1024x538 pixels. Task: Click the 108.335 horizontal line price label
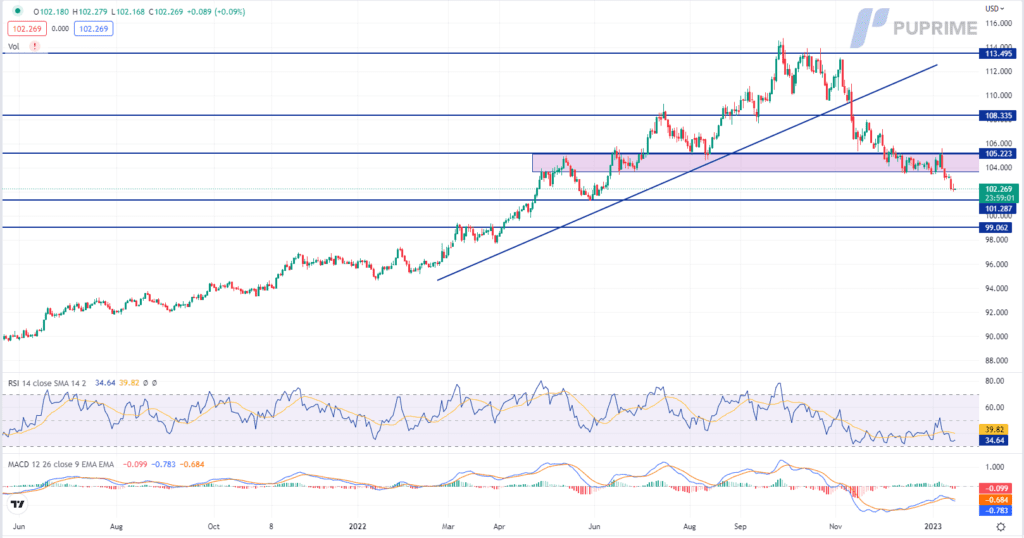click(x=998, y=116)
